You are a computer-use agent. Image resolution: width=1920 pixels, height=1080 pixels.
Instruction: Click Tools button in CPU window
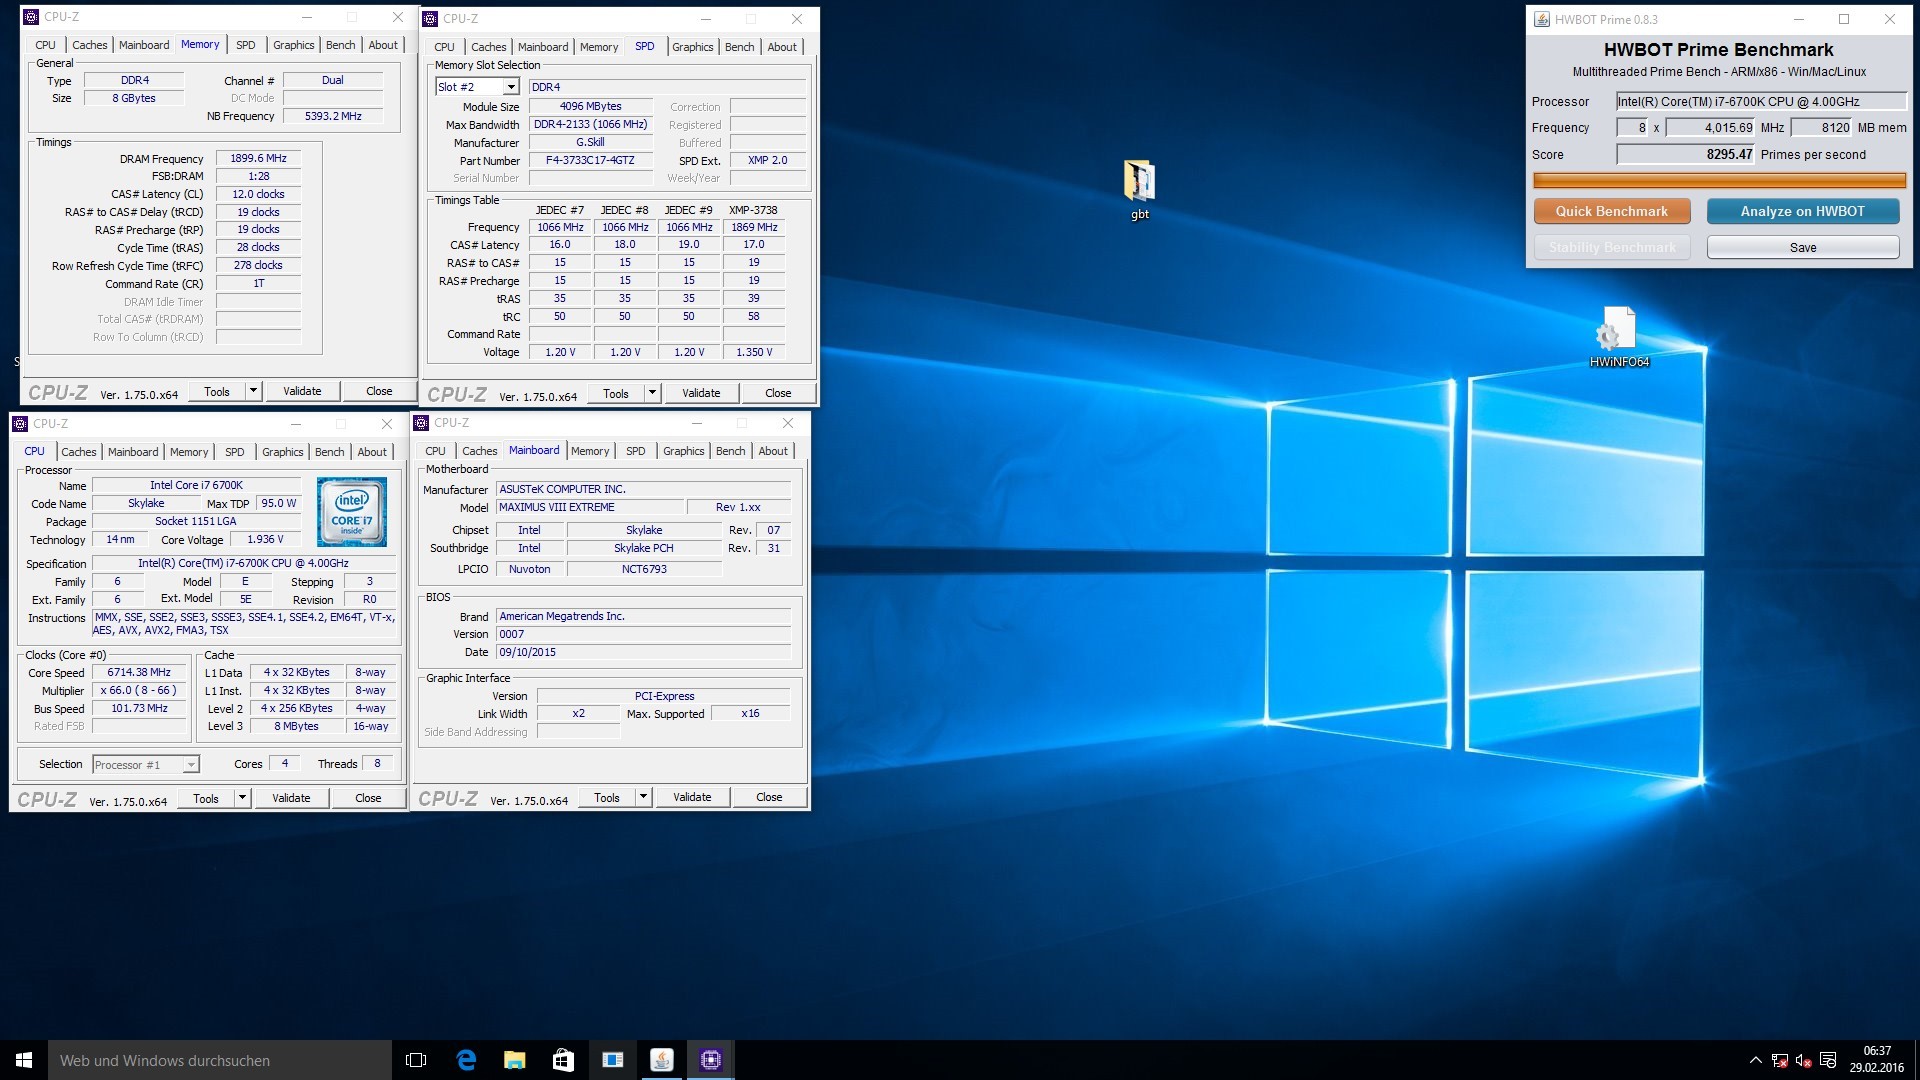point(206,798)
